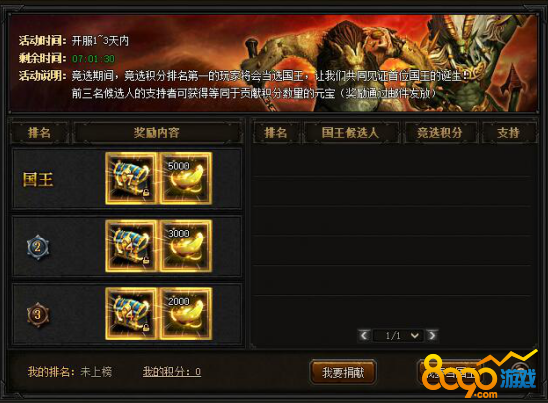Click the 我的排名 未上榜 status text
The image size is (548, 403).
tap(70, 372)
